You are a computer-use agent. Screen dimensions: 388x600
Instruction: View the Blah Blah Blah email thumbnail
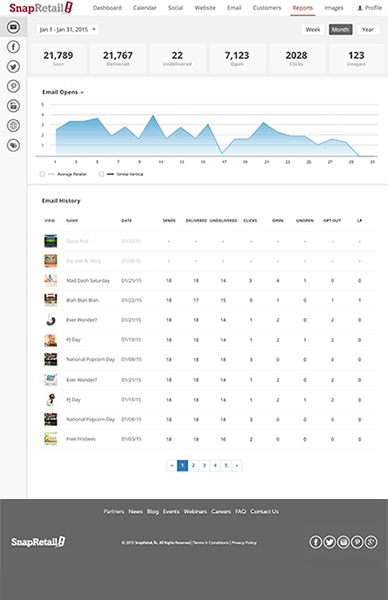click(x=51, y=300)
